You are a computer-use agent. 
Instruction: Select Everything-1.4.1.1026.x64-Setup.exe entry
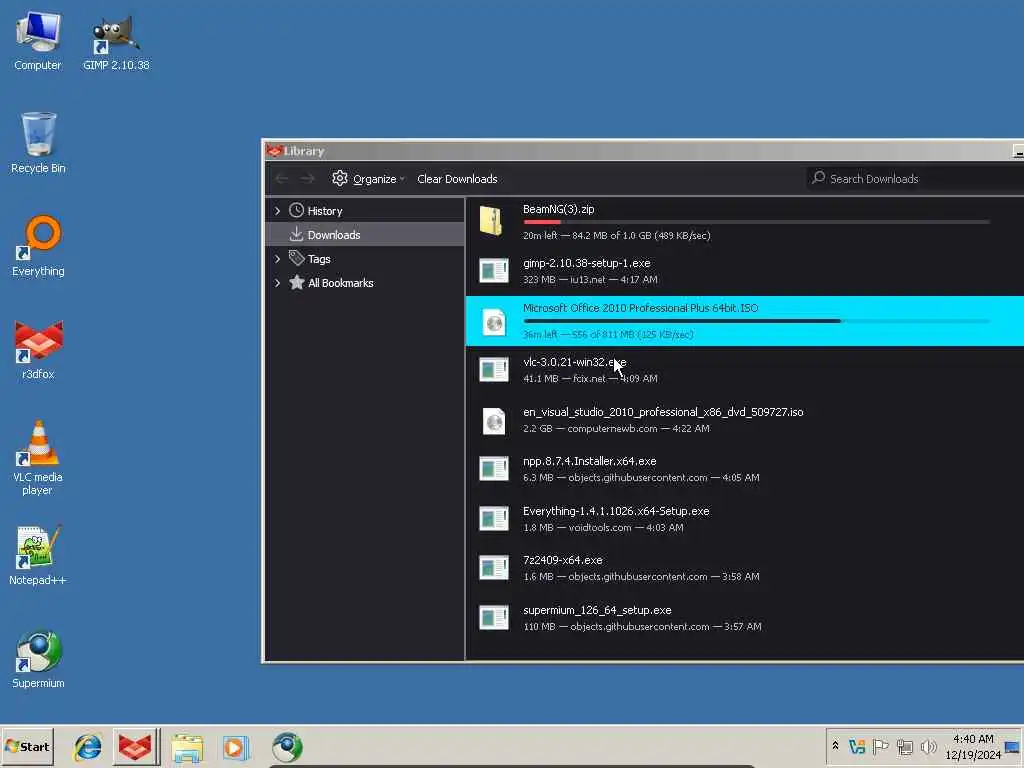pos(744,519)
